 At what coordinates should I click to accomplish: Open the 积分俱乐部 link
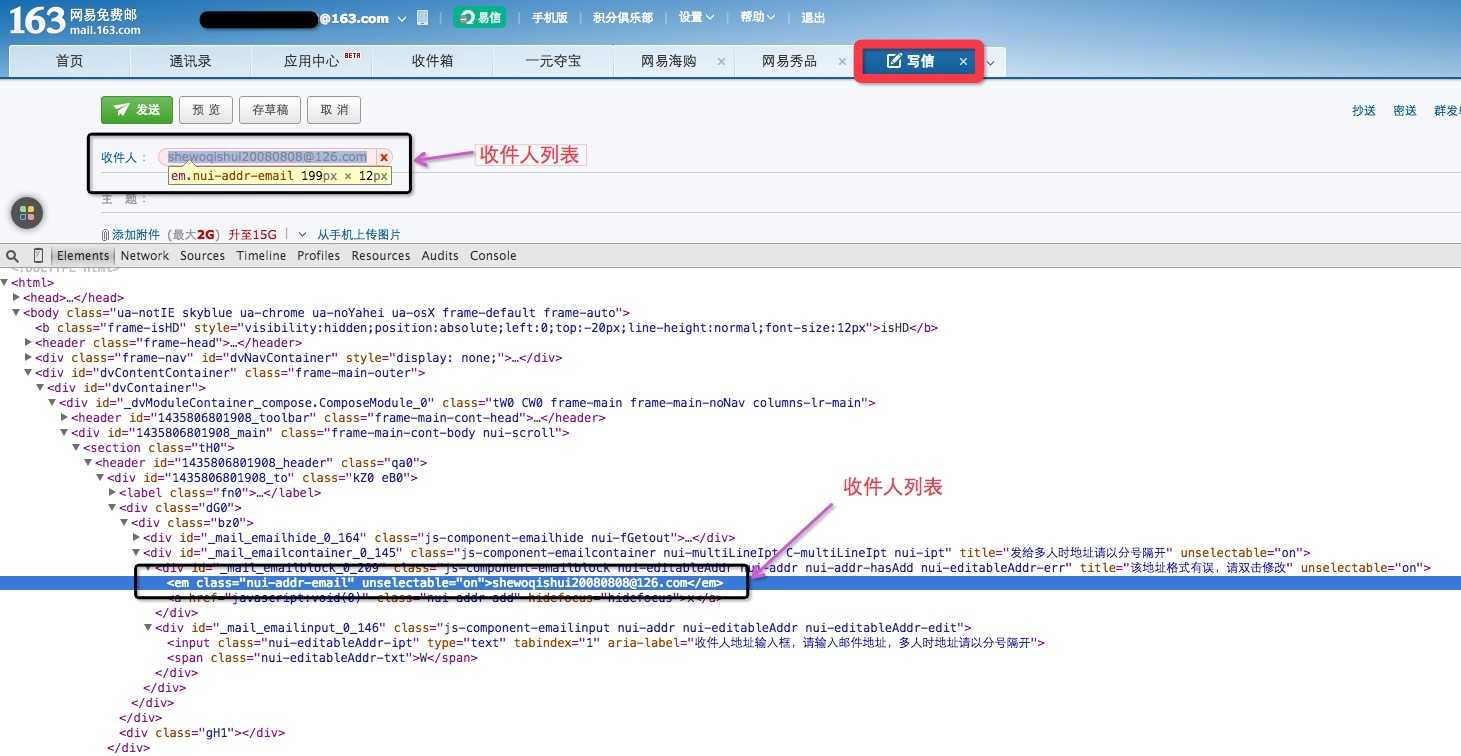coord(623,18)
